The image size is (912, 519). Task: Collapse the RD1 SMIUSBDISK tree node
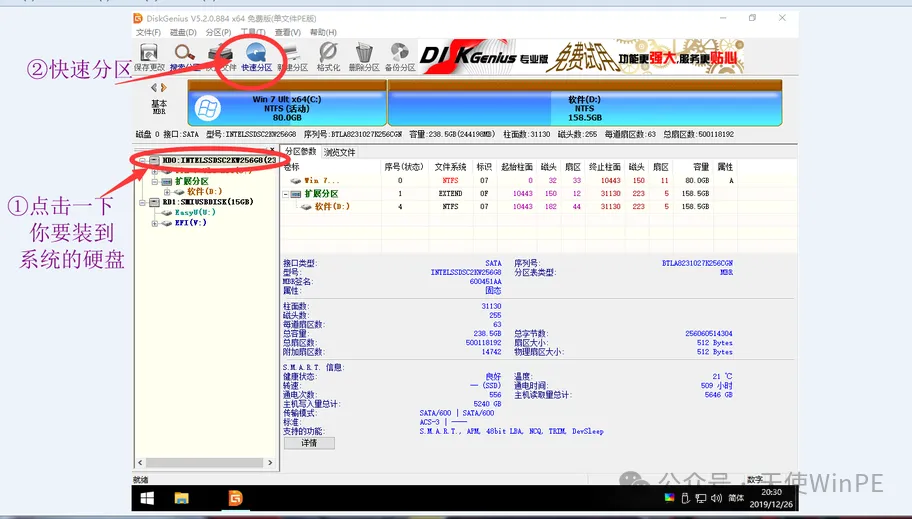tap(143, 202)
